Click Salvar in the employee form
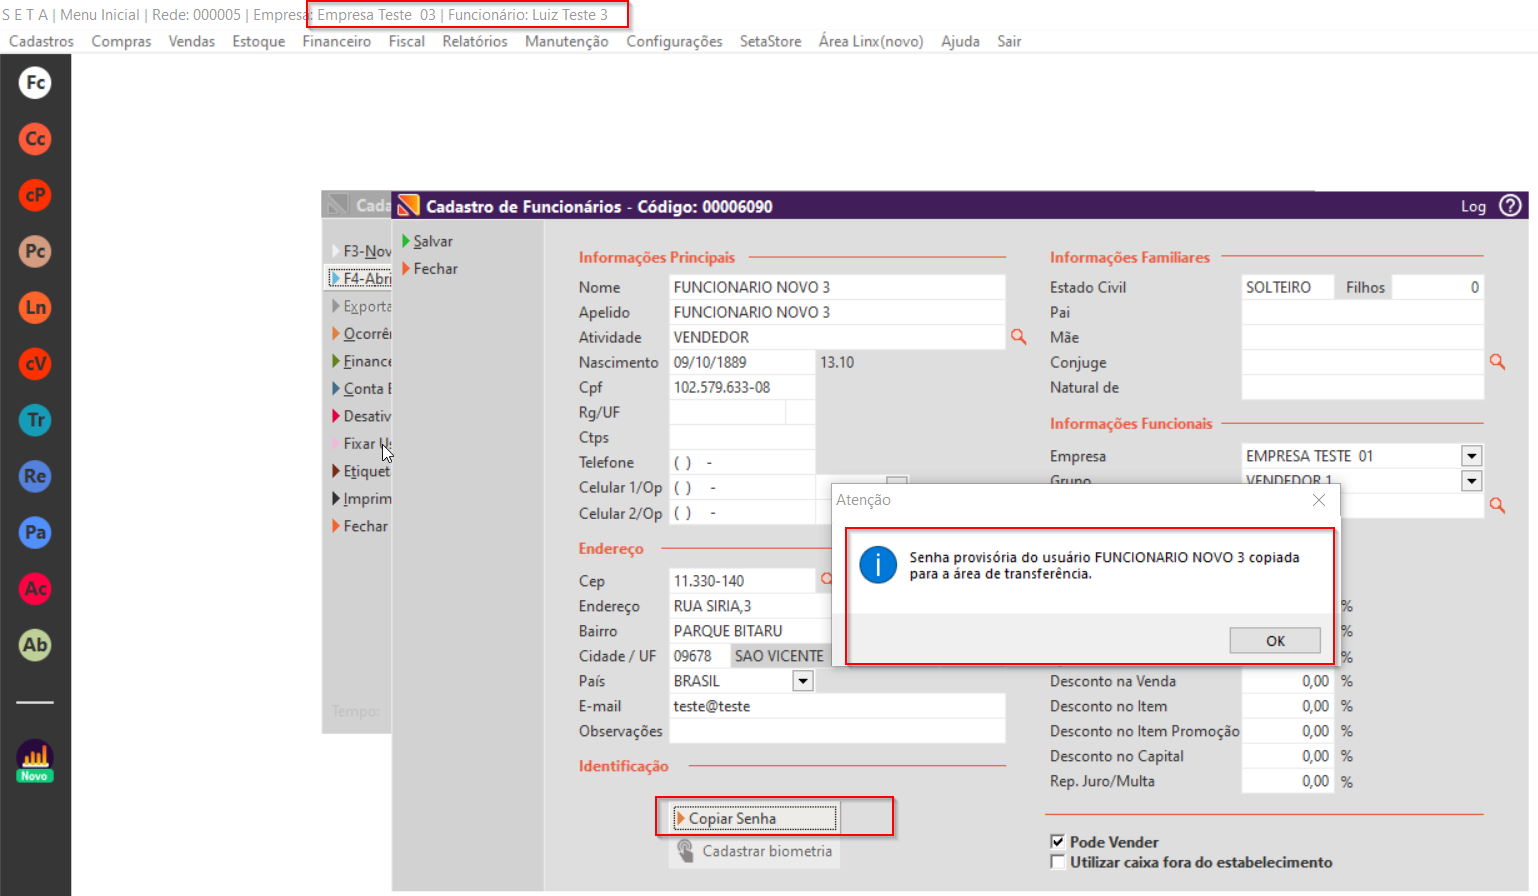The width and height of the screenshot is (1538, 896). click(428, 241)
